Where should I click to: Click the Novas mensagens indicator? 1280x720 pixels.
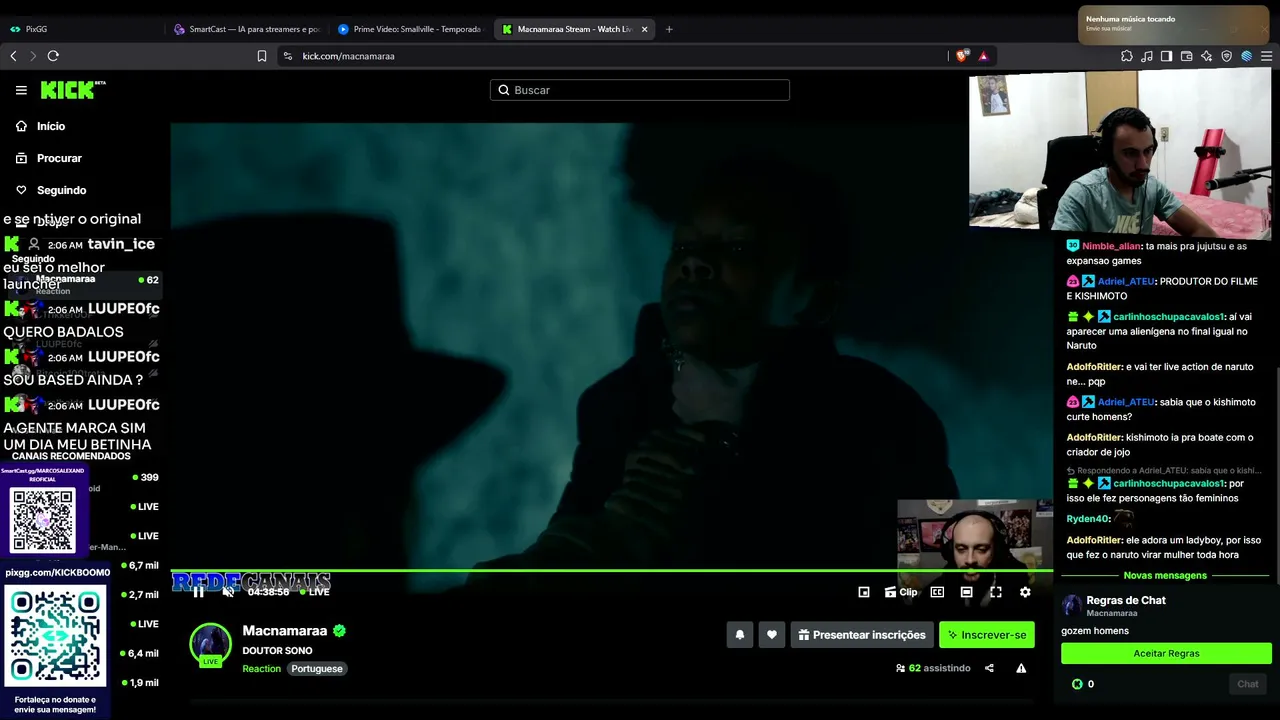click(1165, 576)
